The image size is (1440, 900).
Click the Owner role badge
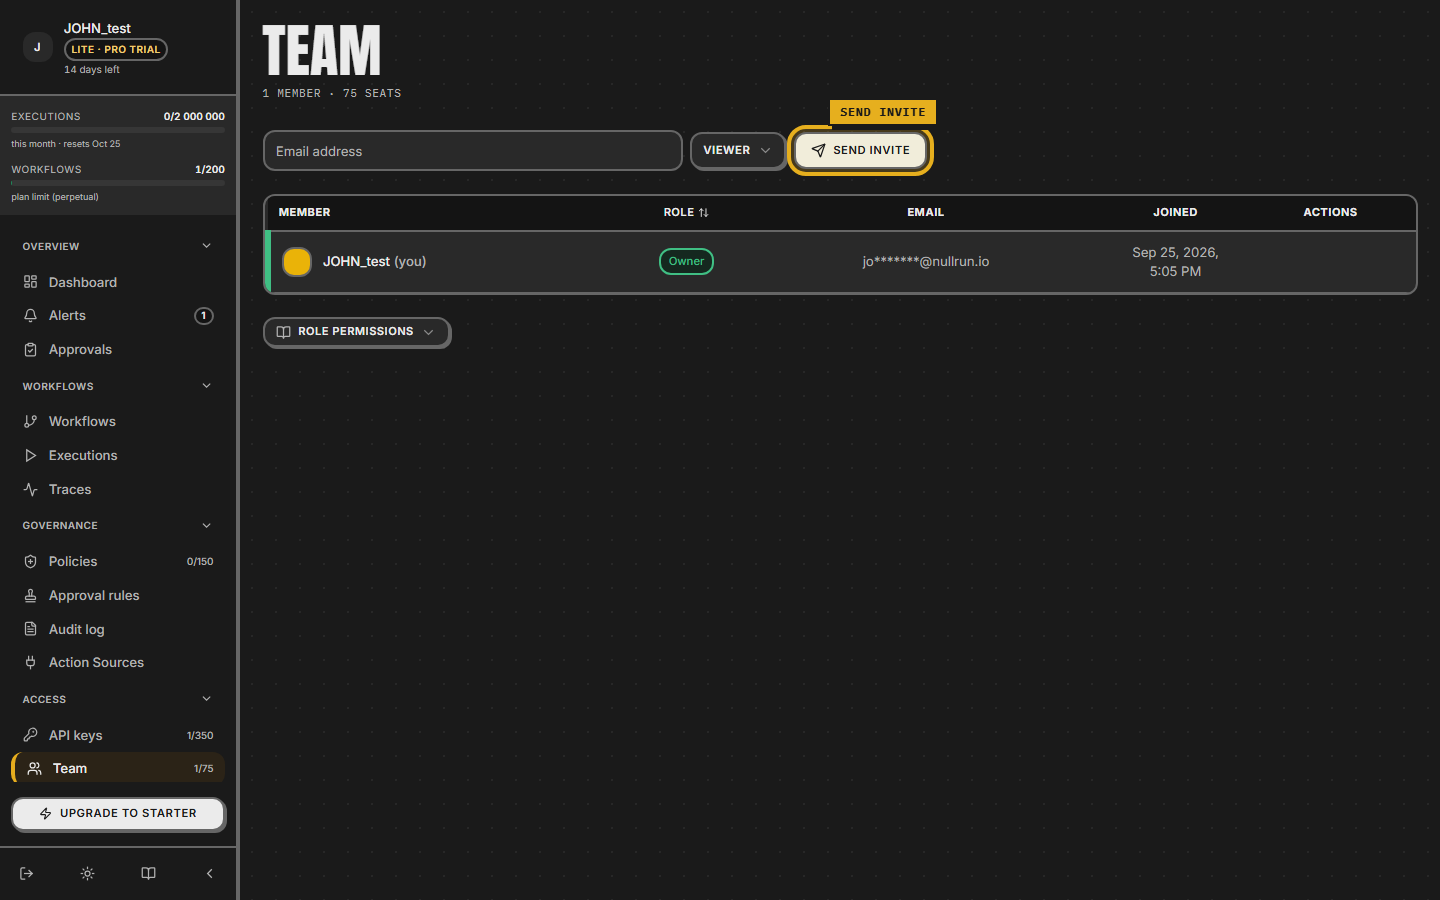pyautogui.click(x=686, y=261)
